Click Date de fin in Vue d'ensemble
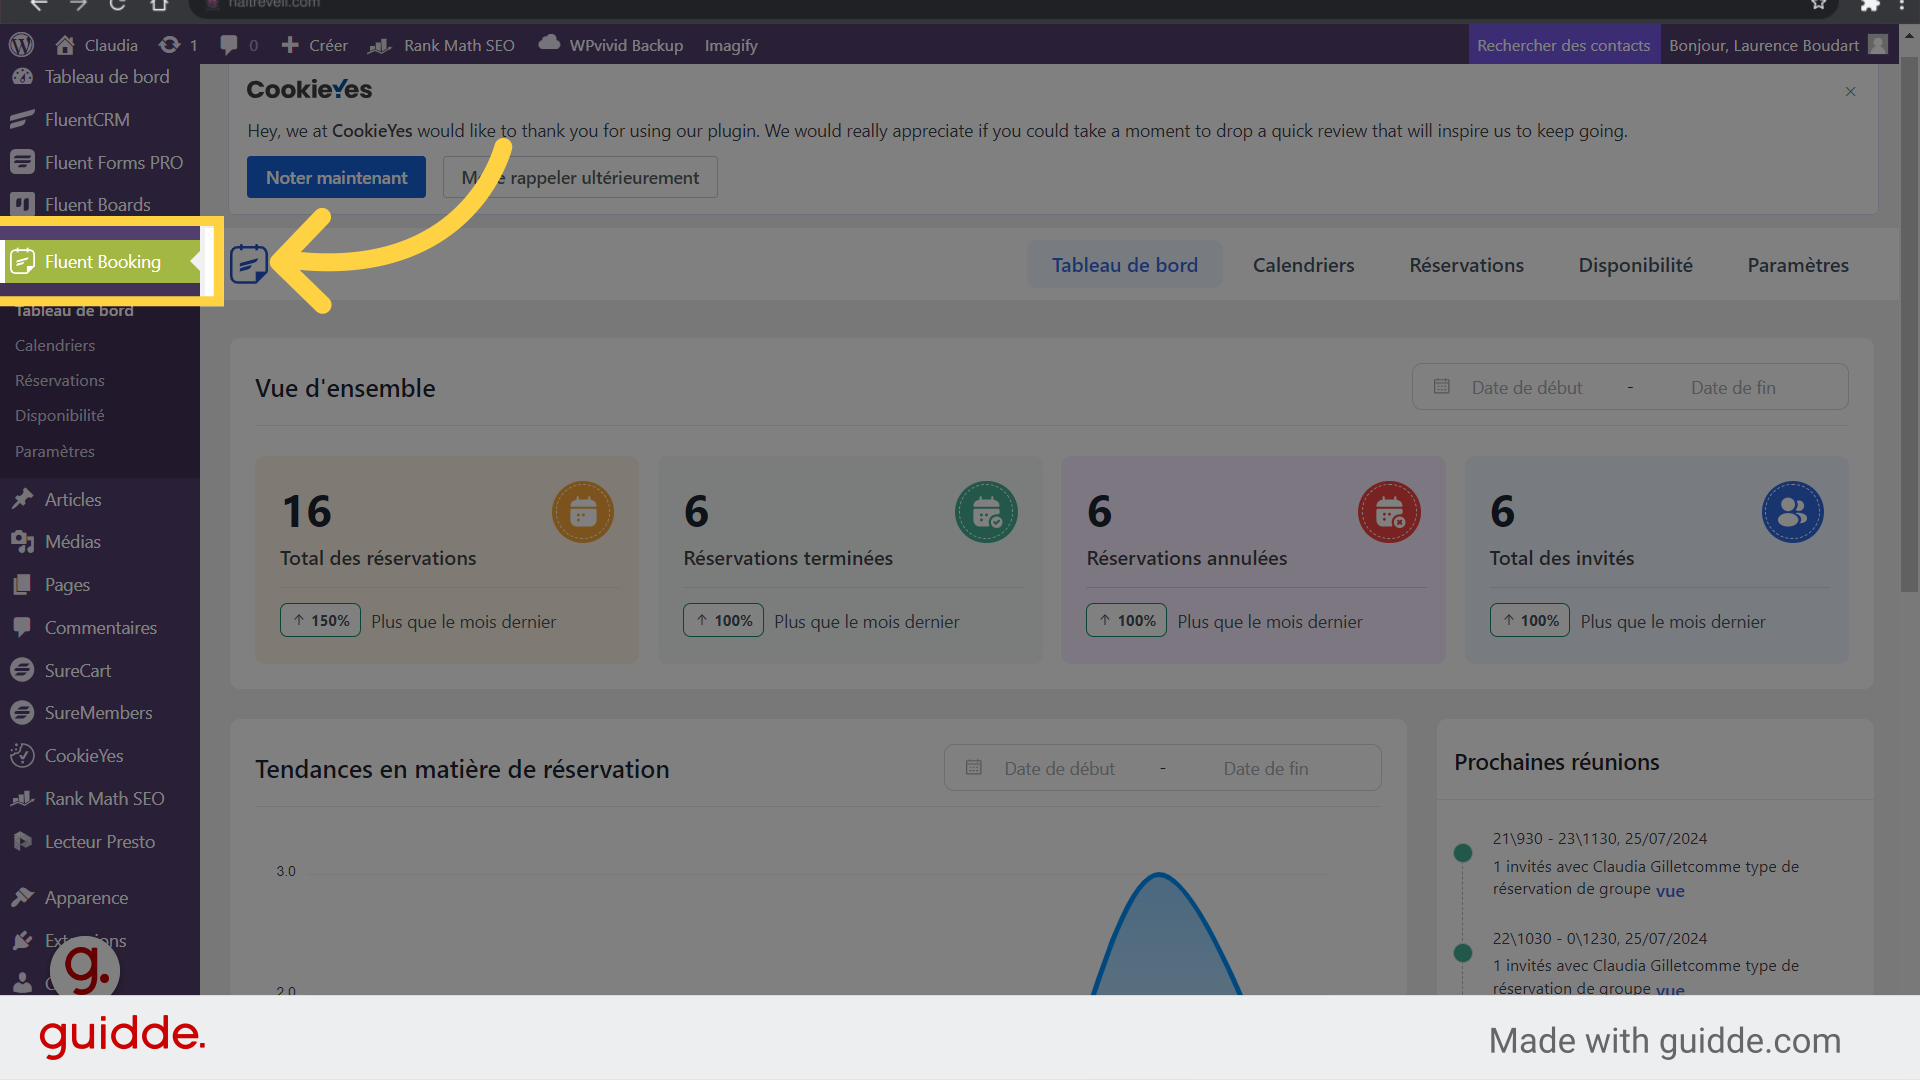 (x=1733, y=387)
